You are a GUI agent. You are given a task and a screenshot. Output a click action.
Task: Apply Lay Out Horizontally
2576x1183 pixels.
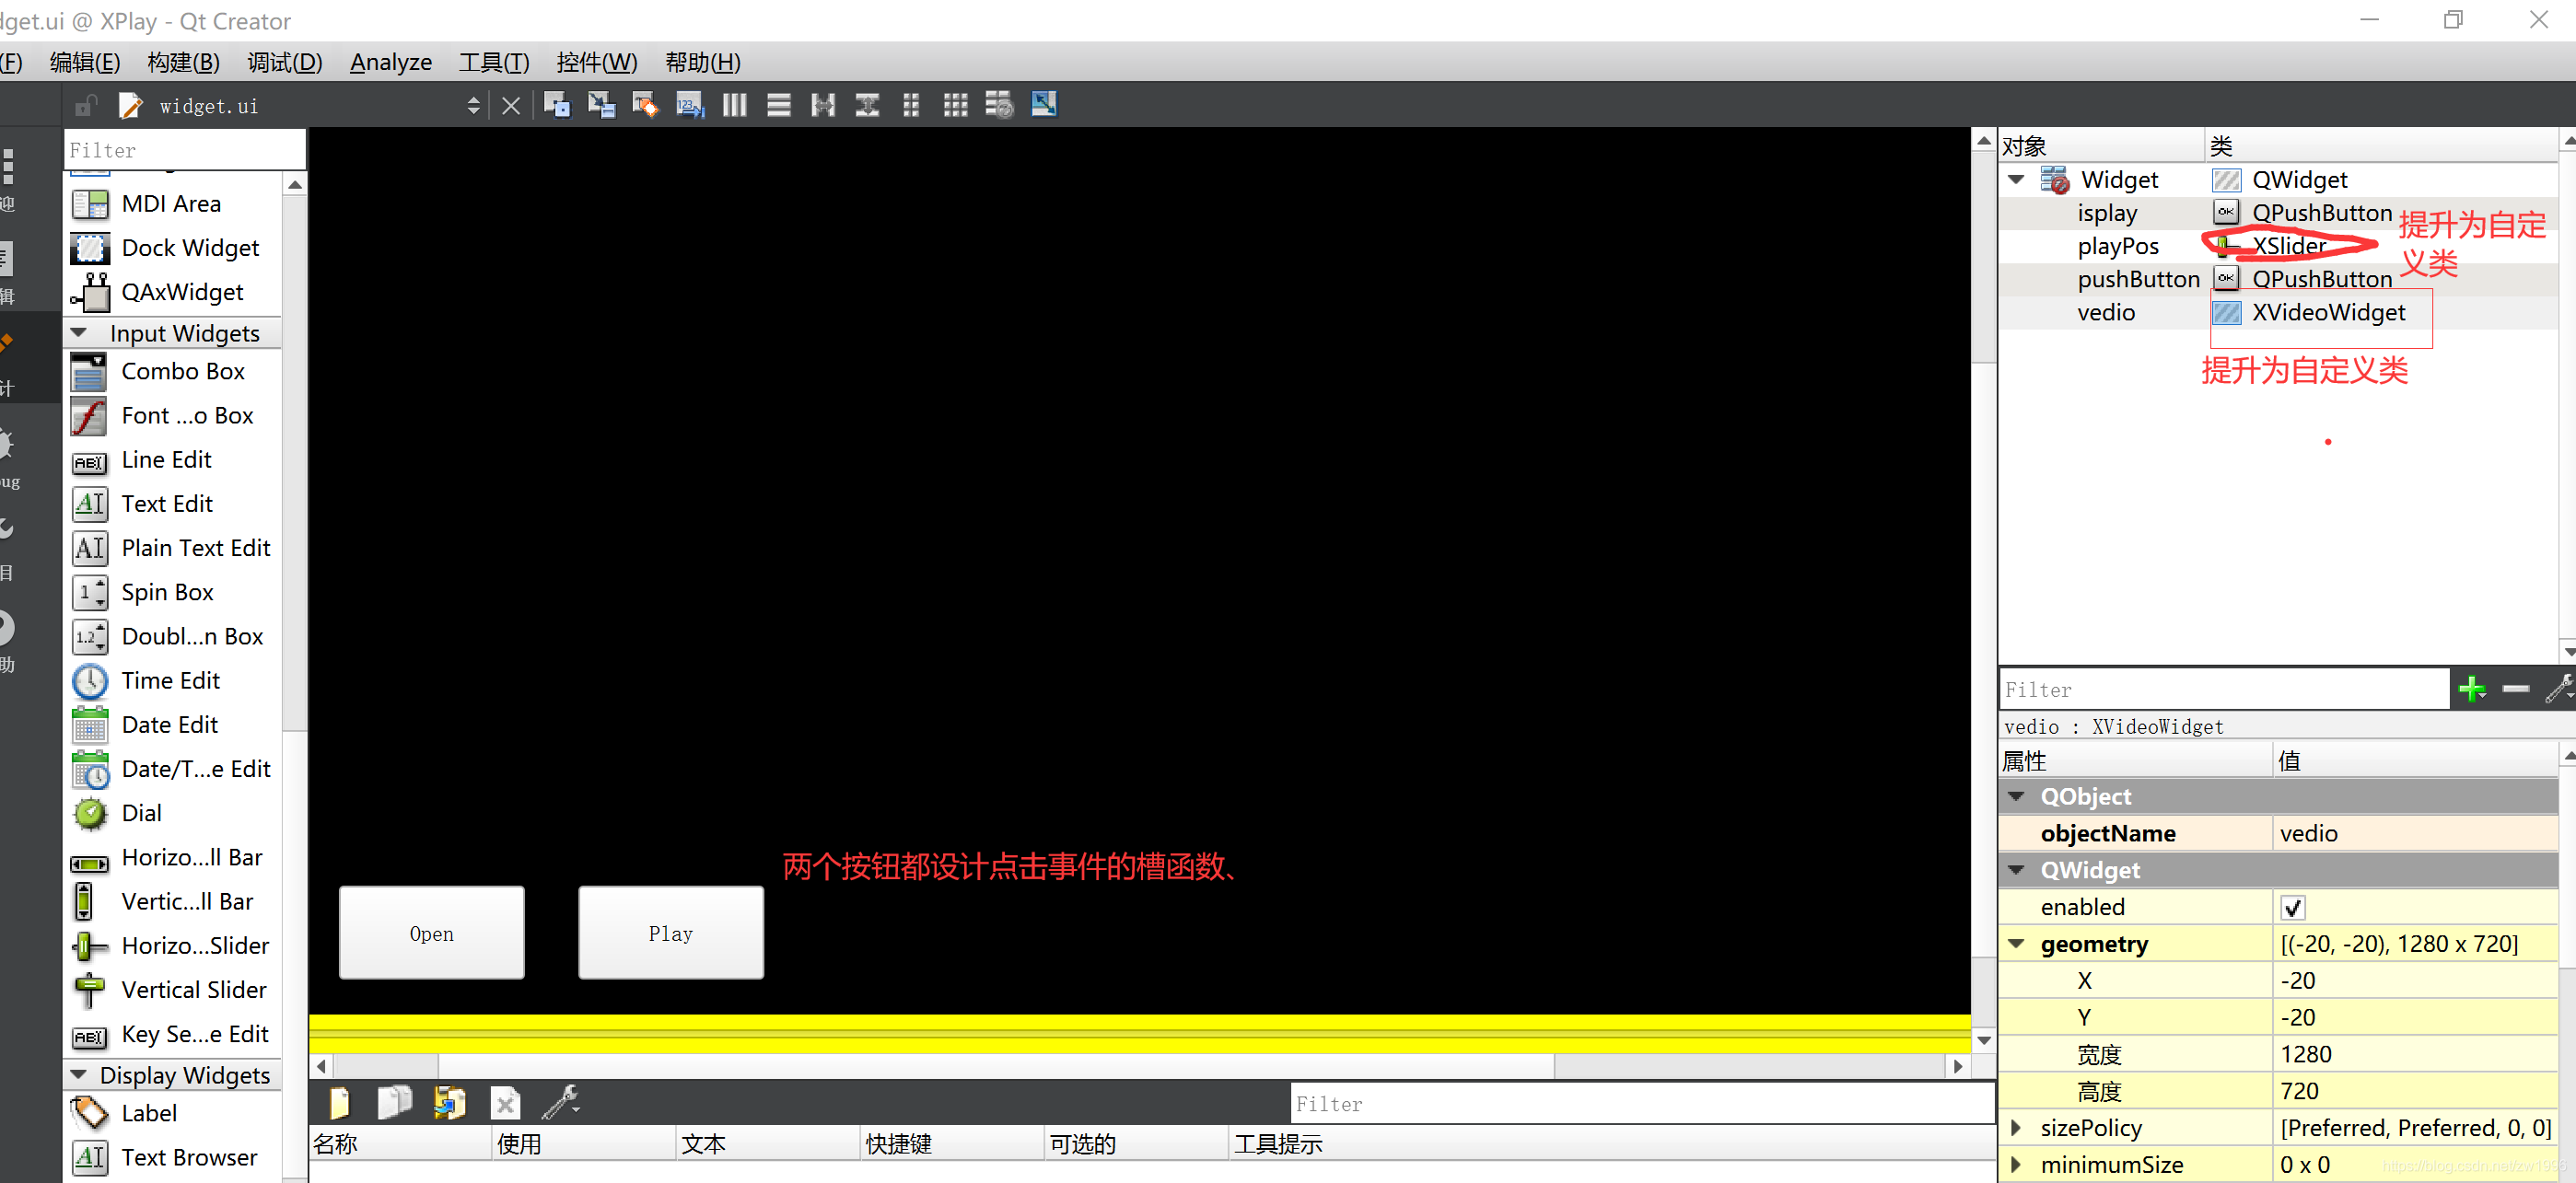tap(735, 105)
